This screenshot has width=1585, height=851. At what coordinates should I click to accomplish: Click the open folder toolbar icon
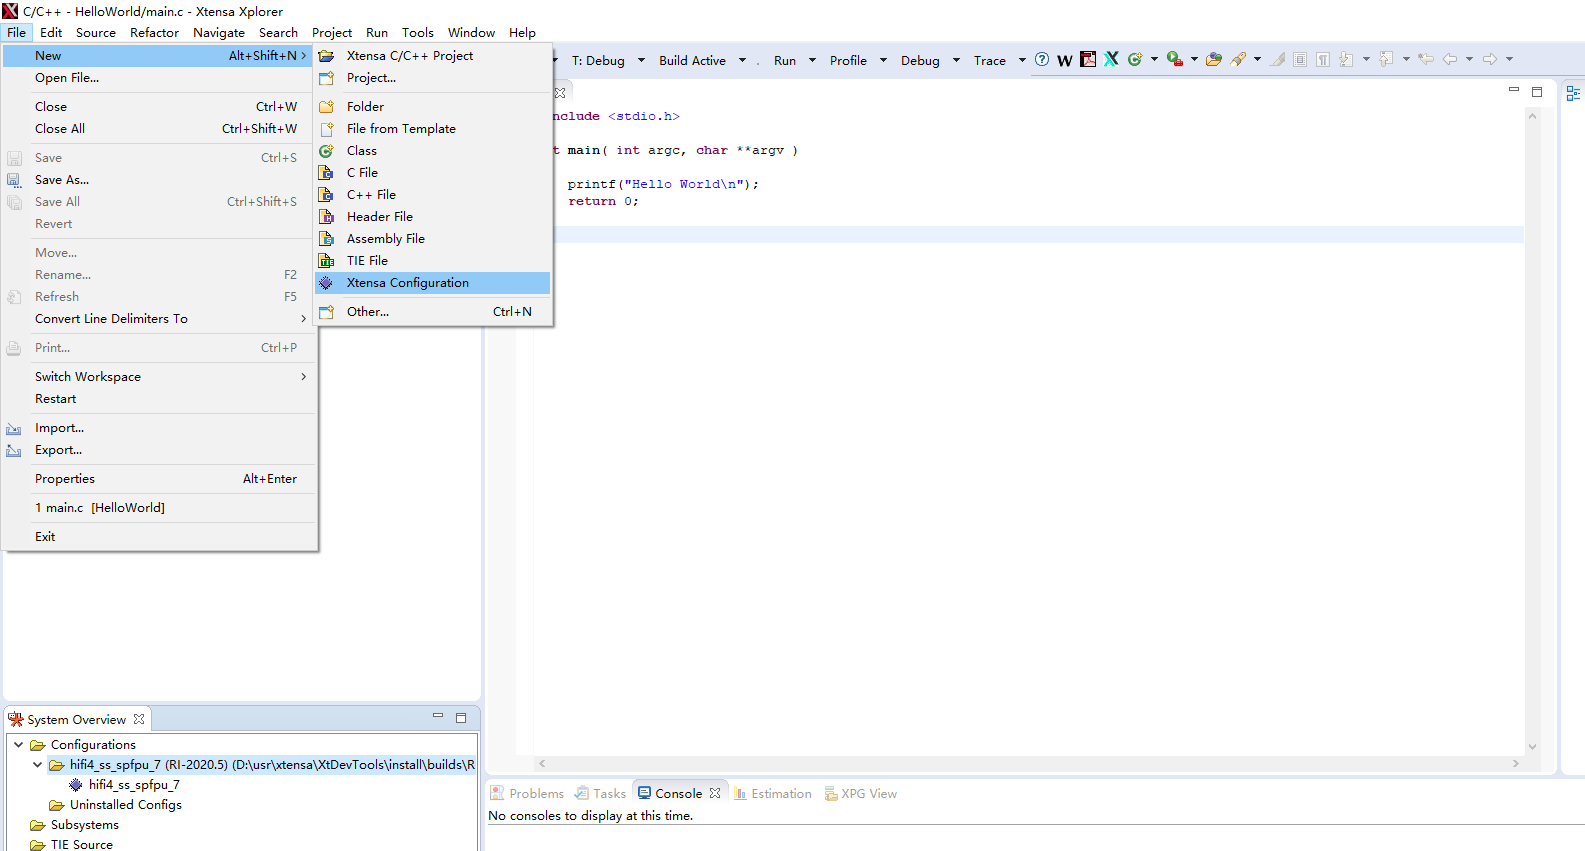(1214, 60)
